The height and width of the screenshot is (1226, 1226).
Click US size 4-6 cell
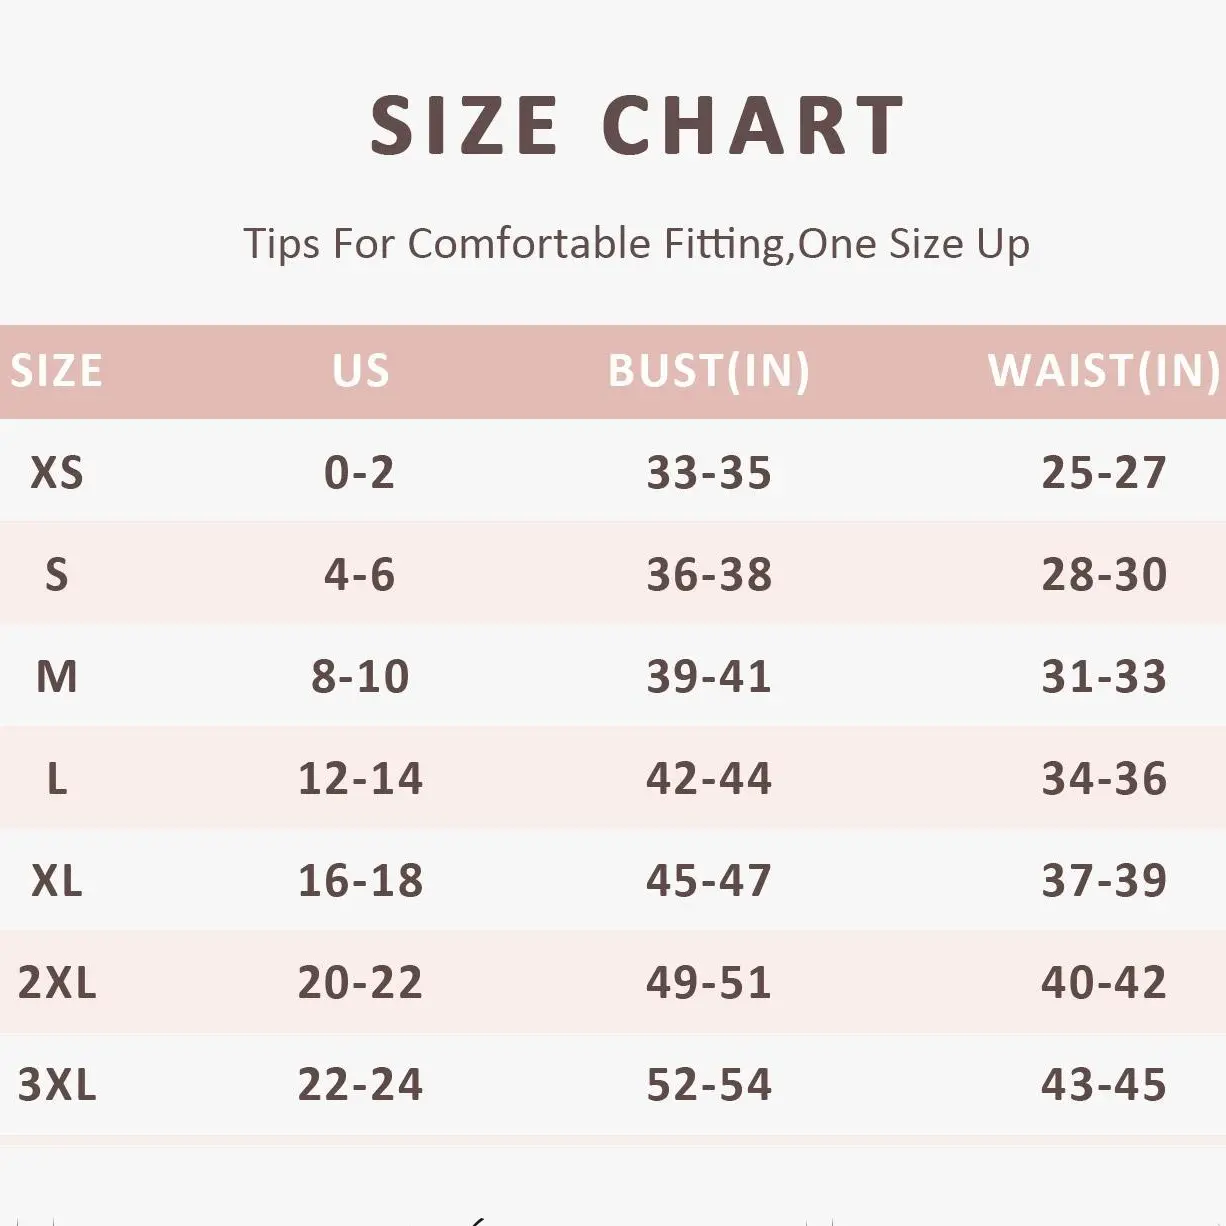[x=360, y=575]
